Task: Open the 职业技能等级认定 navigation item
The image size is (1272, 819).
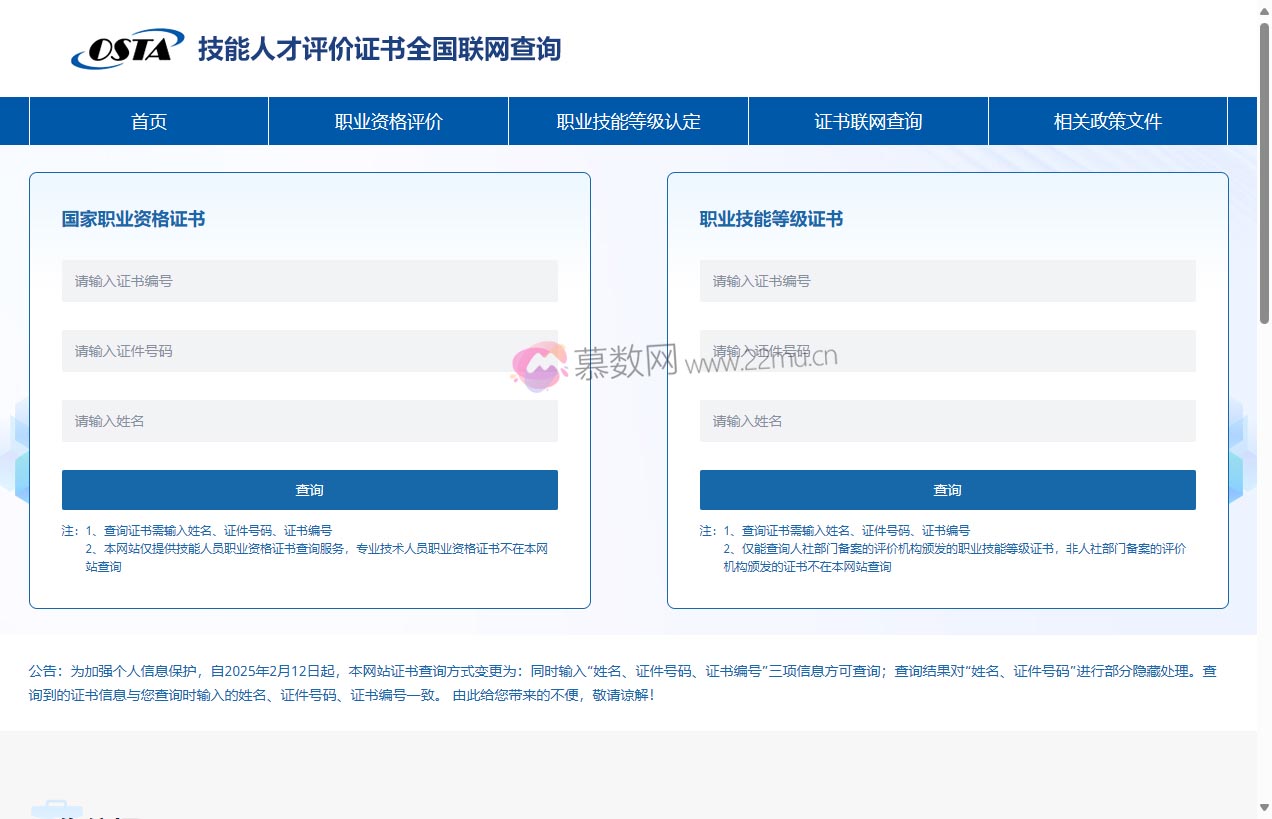Action: tap(628, 121)
